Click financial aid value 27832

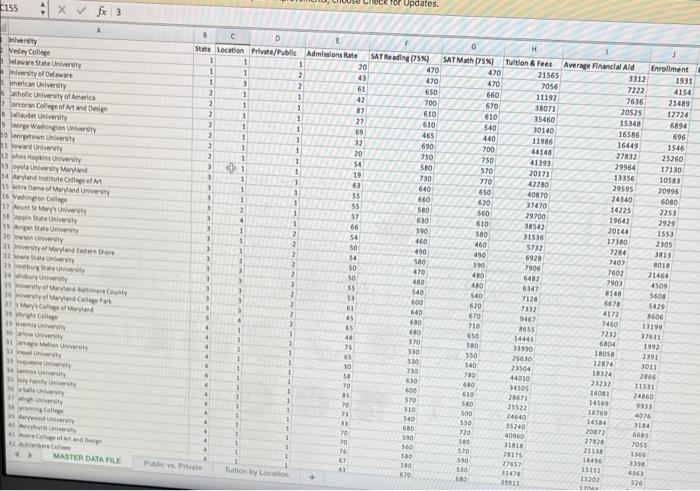(x=626, y=156)
